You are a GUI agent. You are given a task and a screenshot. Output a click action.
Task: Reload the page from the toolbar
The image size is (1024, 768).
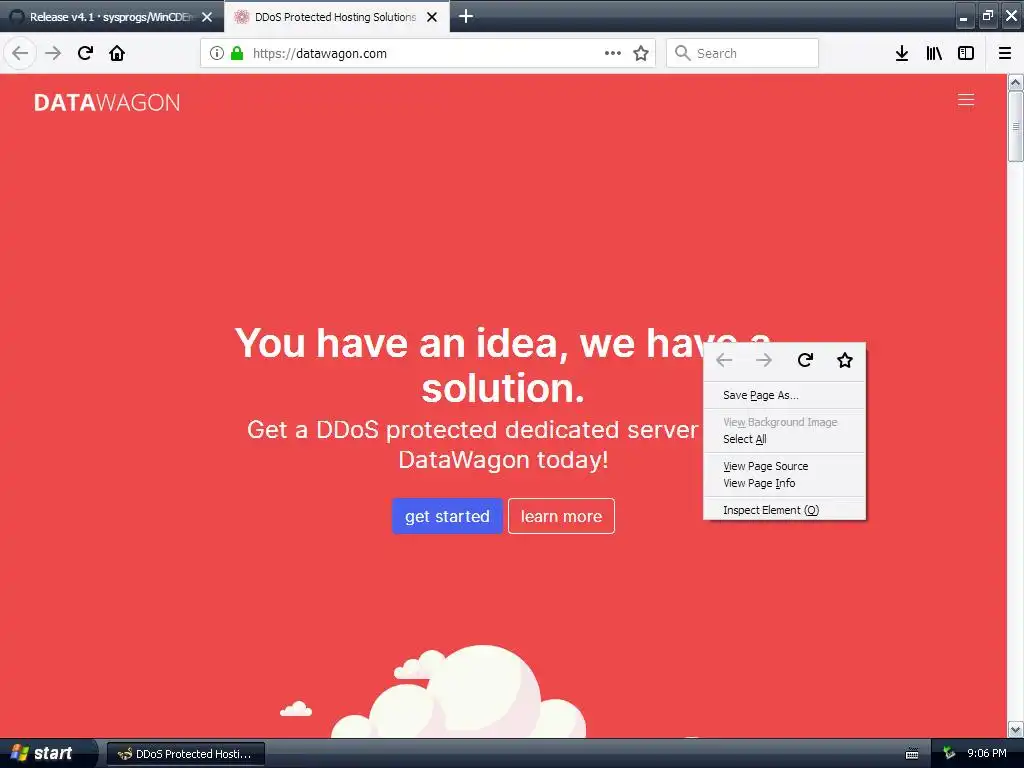click(85, 53)
